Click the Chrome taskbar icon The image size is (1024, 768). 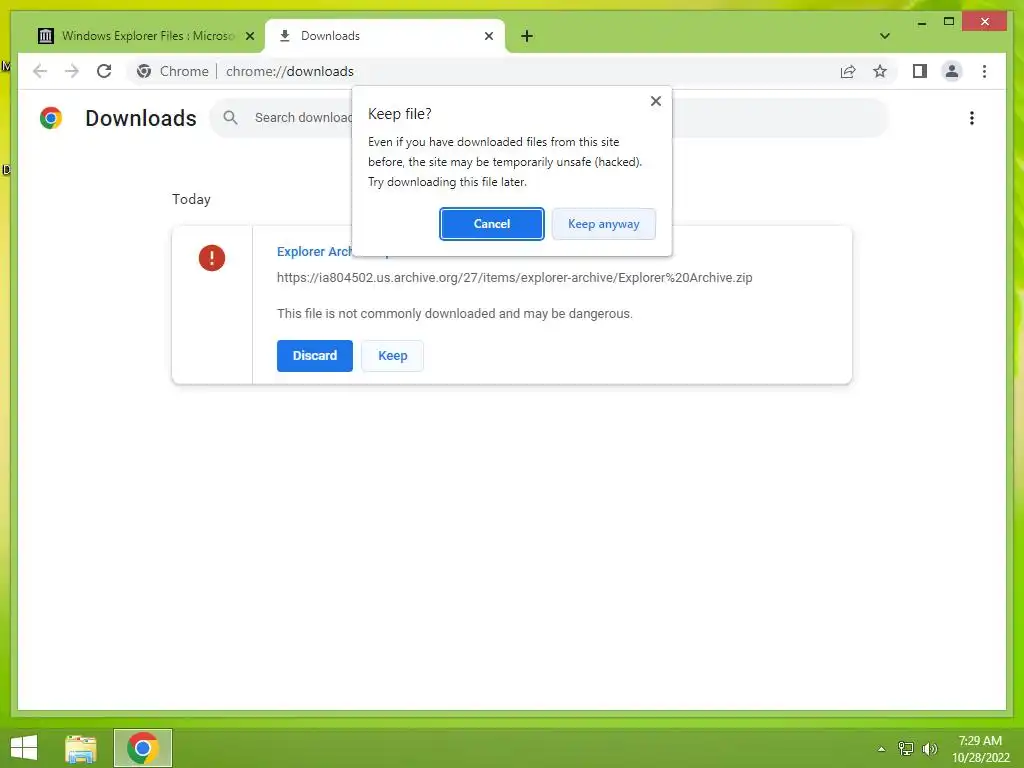[143, 748]
